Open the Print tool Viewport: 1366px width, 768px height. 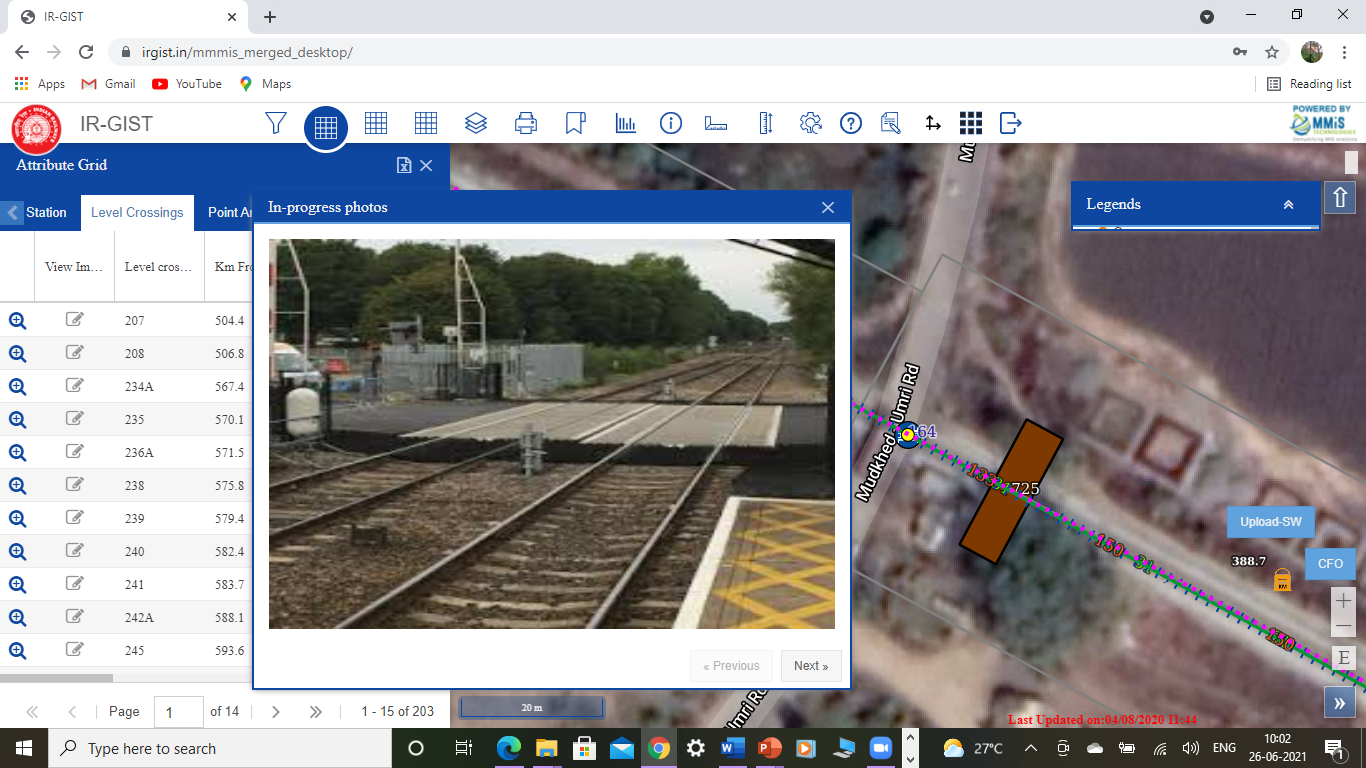click(x=525, y=123)
